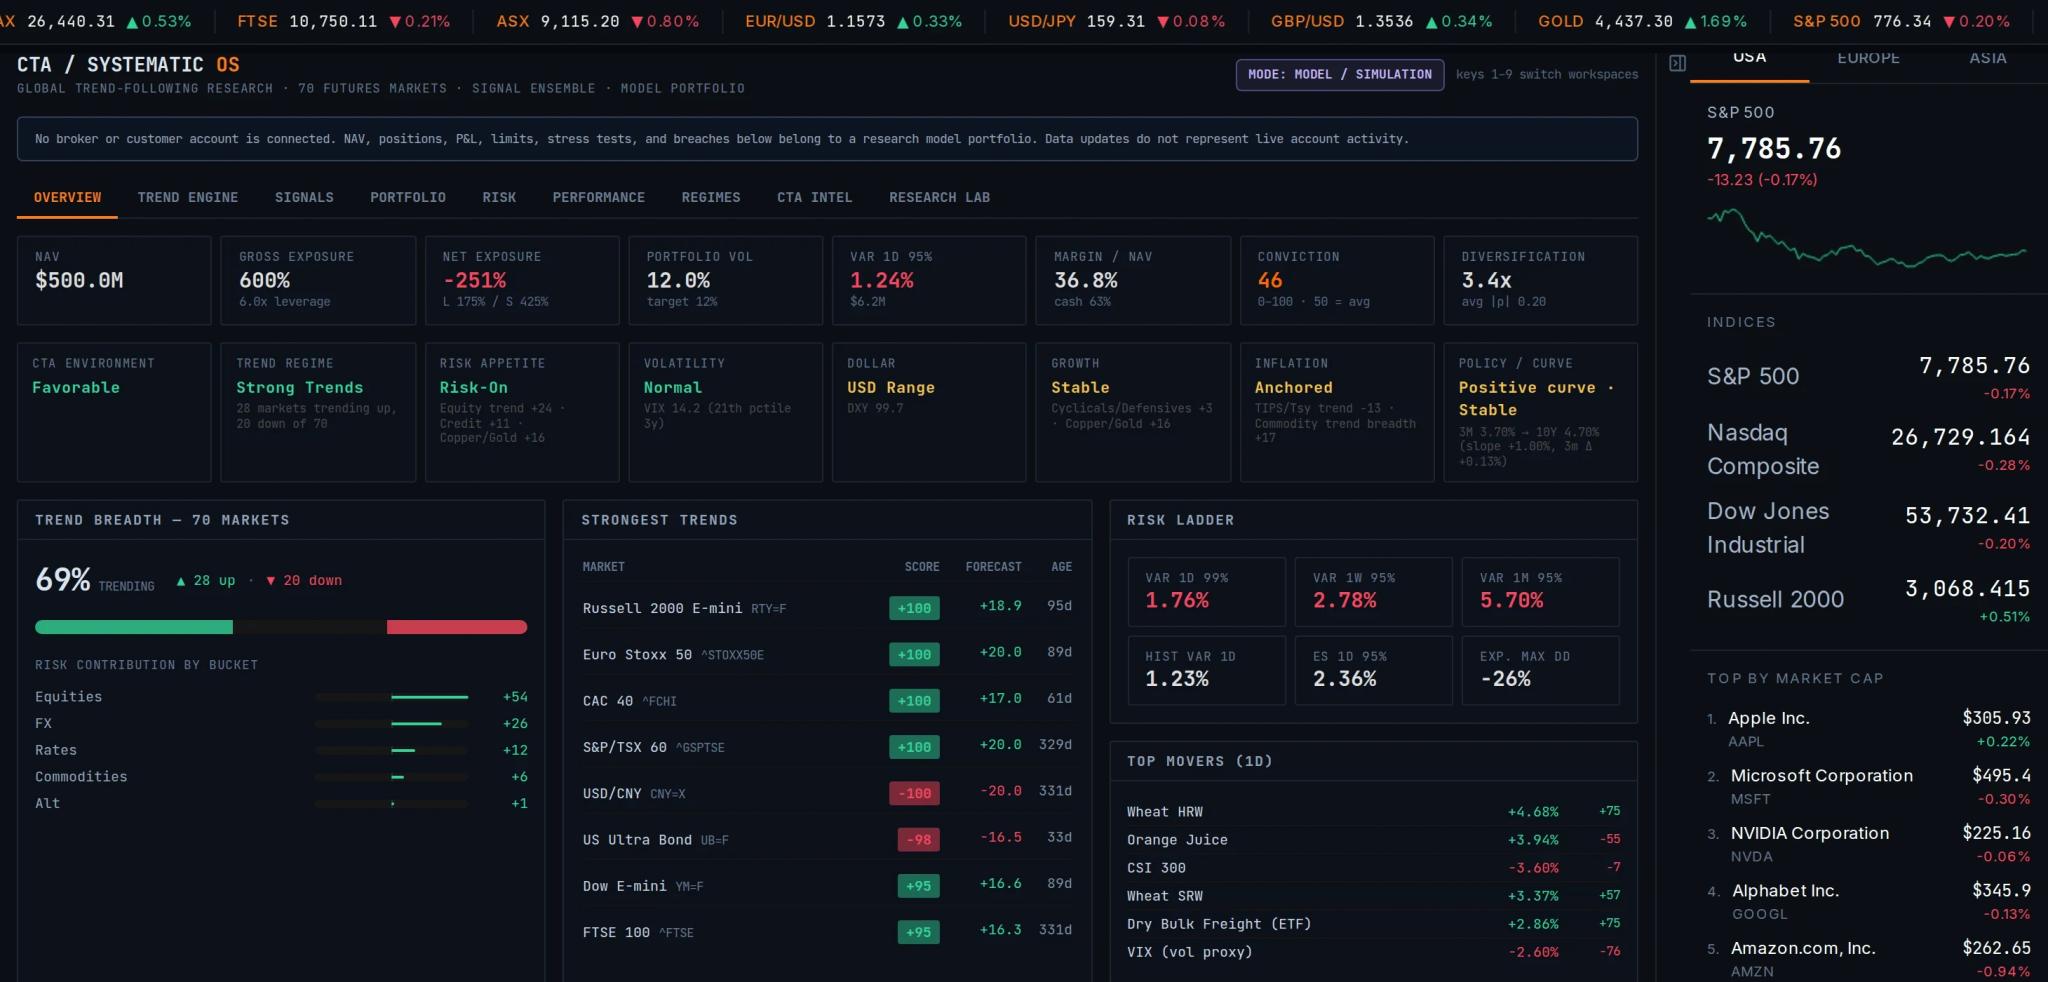2048x982 pixels.
Task: Click the NAV $500.0M card
Action: coord(114,280)
